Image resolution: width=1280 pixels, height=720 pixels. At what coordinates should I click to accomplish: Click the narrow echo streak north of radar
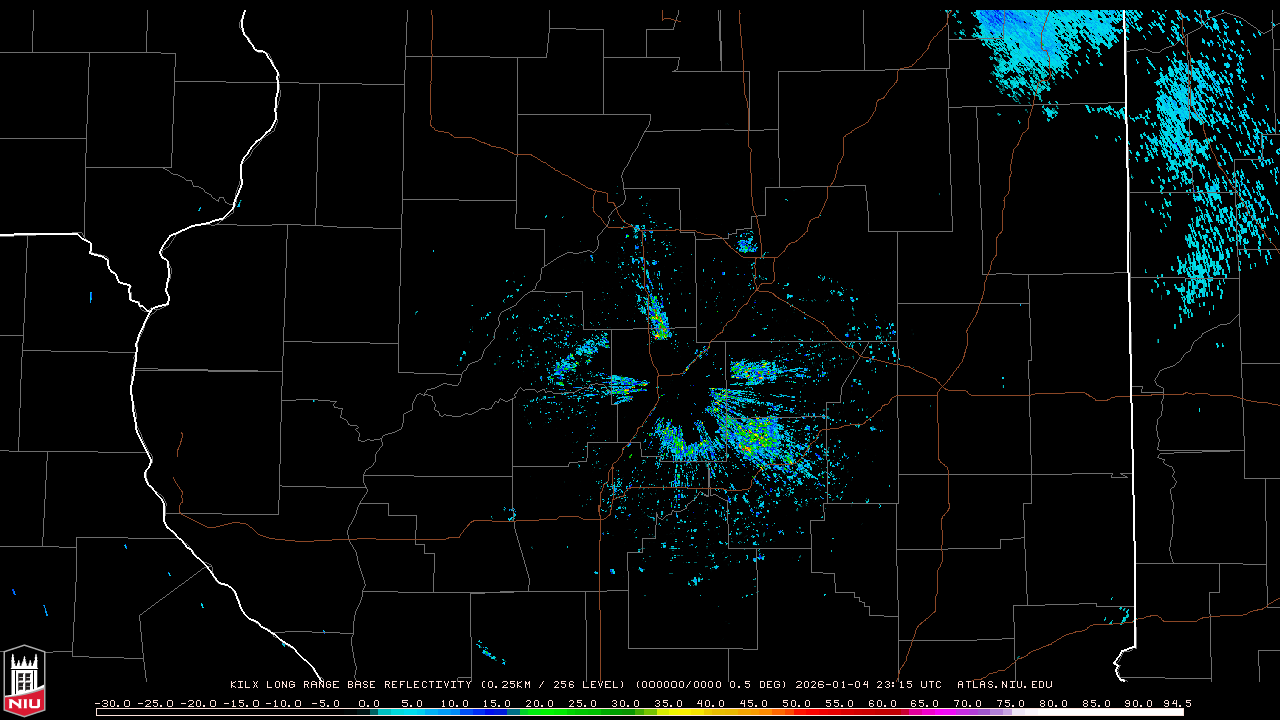pos(657,318)
